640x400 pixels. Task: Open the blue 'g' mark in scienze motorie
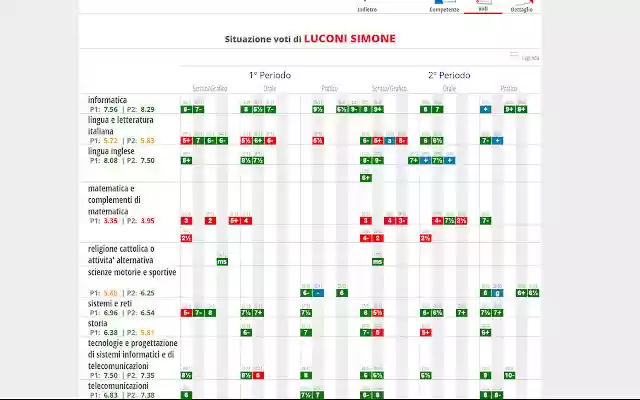(498, 293)
